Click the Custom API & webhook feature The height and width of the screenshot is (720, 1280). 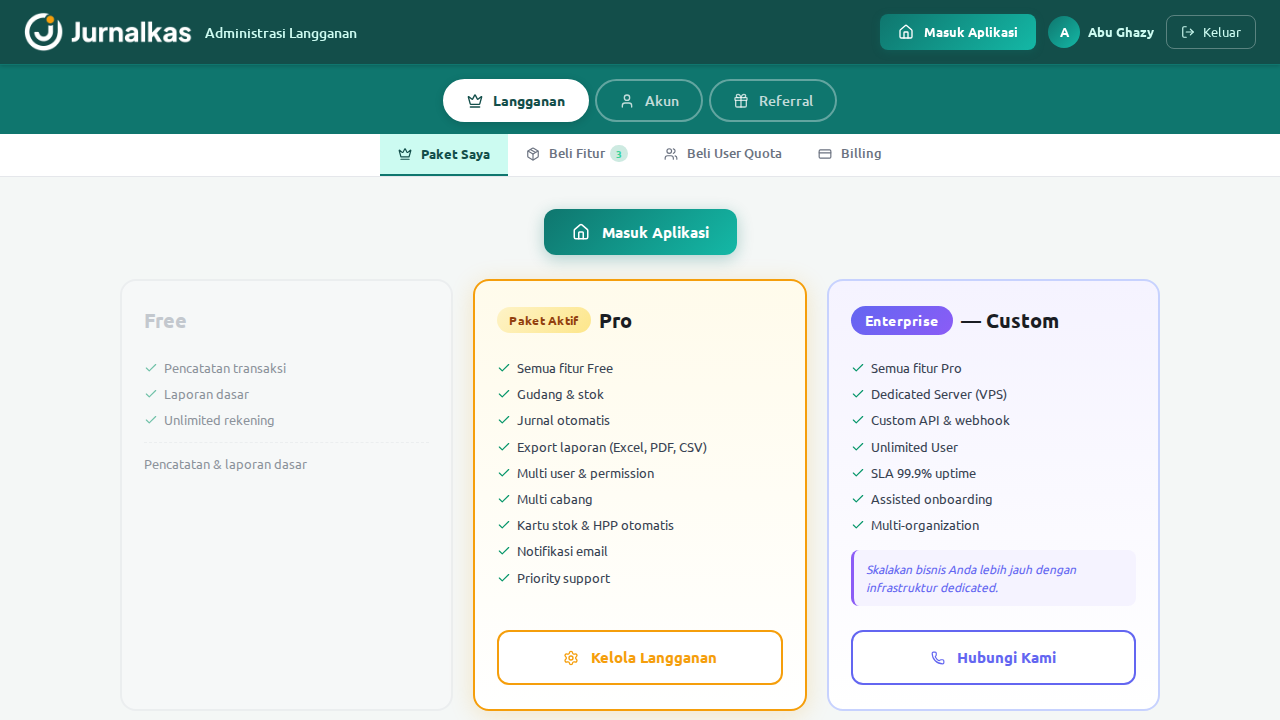pos(940,420)
